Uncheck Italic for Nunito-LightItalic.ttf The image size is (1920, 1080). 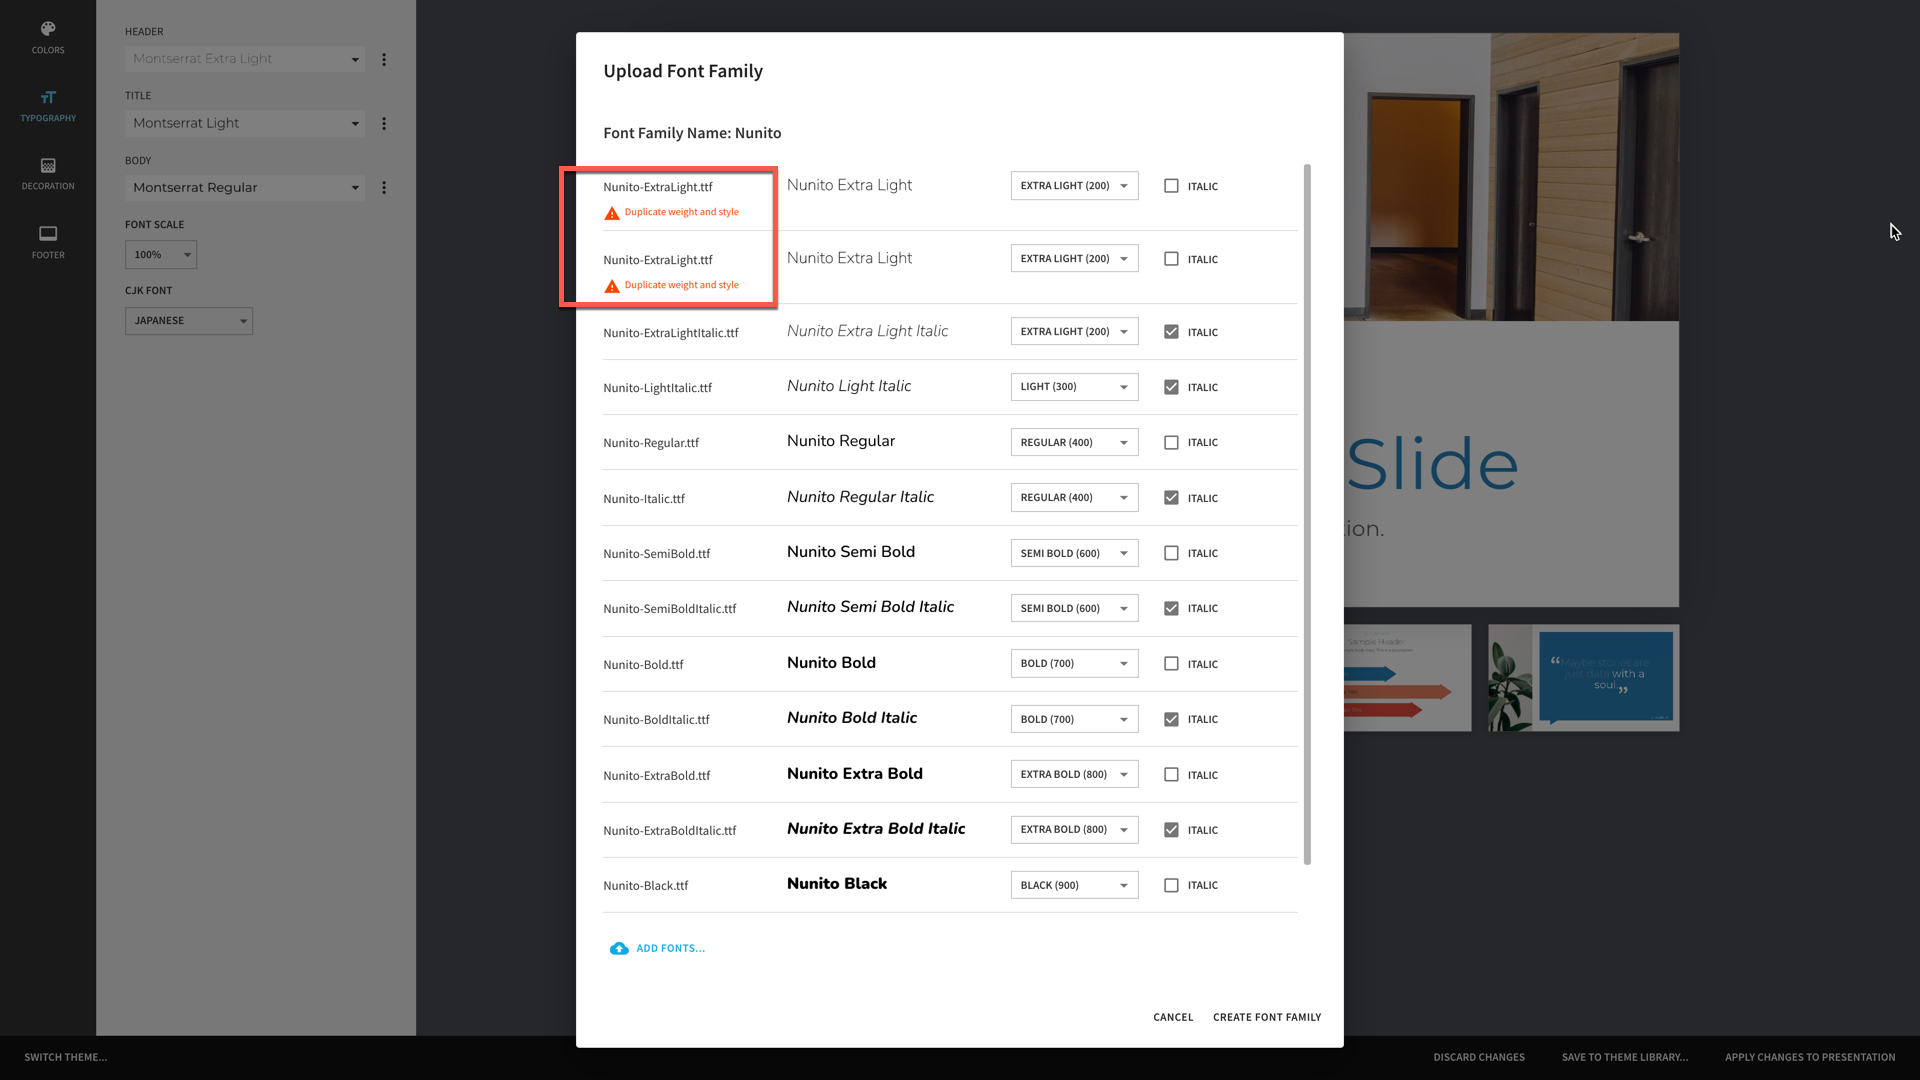[1171, 387]
